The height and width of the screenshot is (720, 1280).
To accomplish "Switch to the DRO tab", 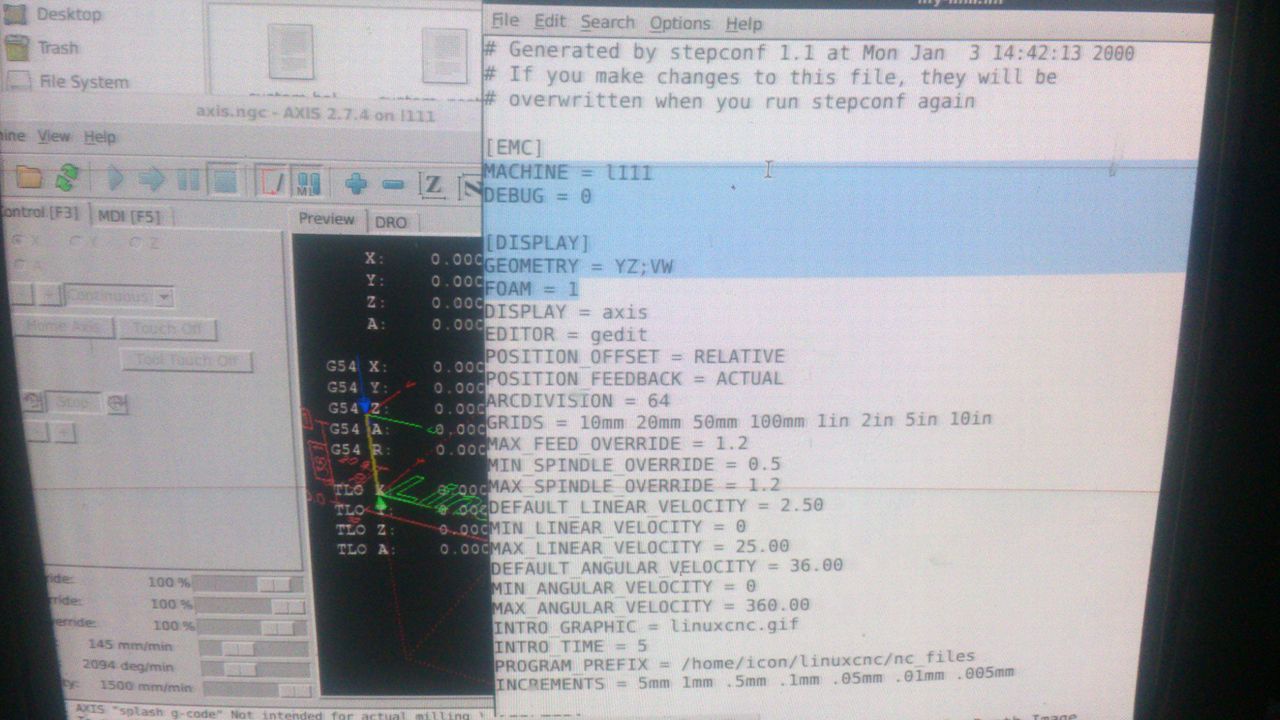I will [x=391, y=221].
